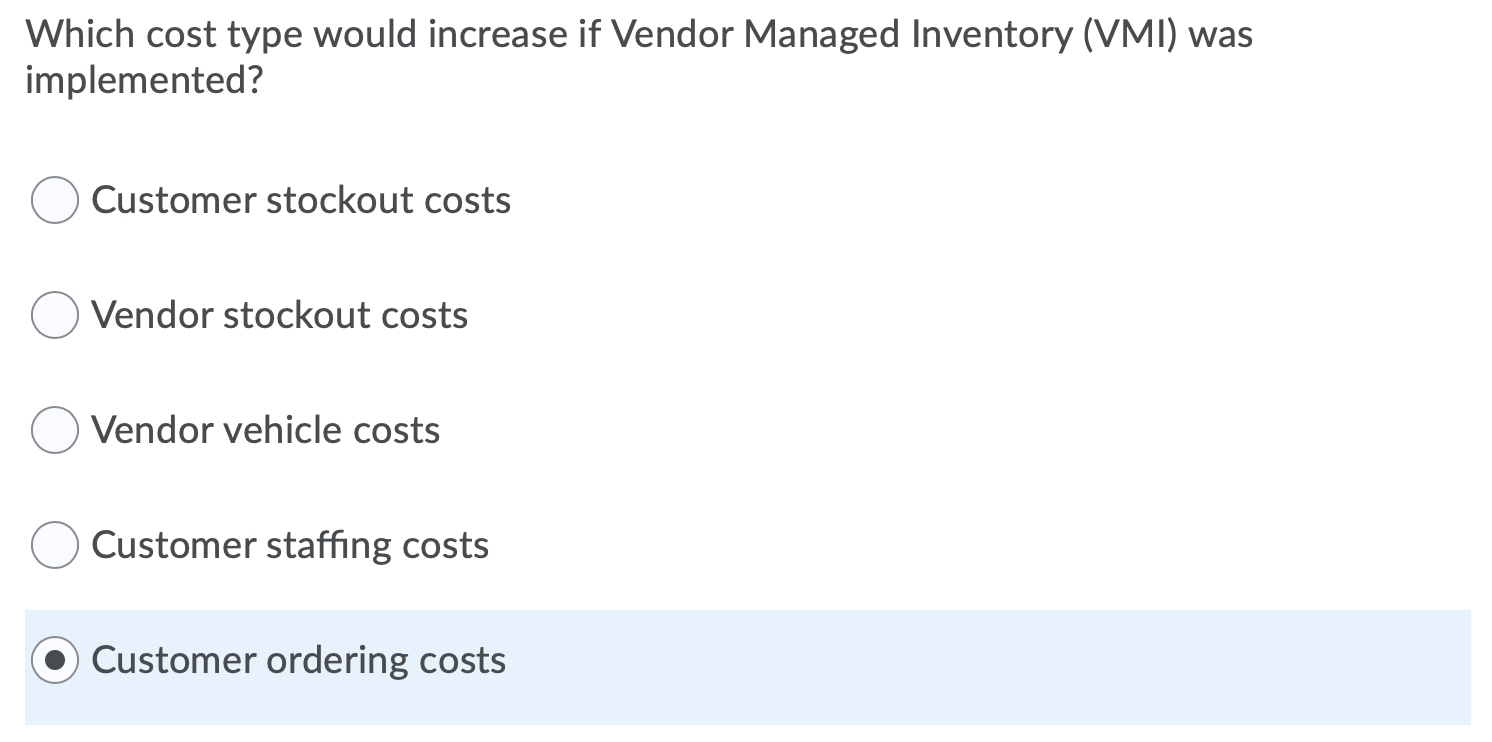The image size is (1492, 742).
Task: Select the Vendor stockout costs radio button
Action: tap(55, 315)
